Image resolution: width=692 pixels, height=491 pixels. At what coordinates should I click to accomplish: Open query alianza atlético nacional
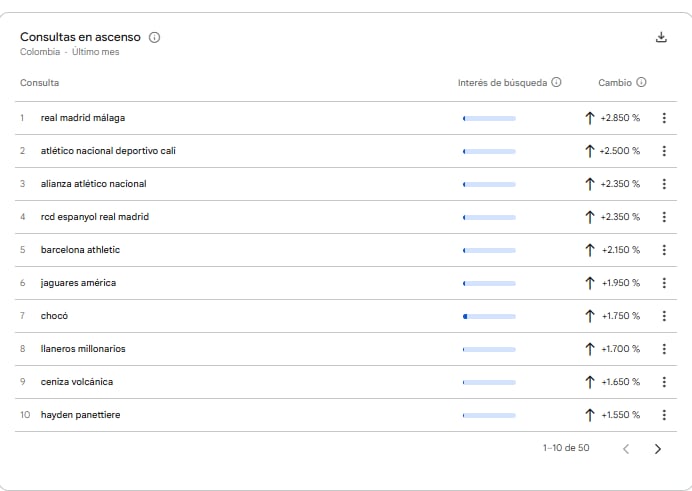(94, 184)
